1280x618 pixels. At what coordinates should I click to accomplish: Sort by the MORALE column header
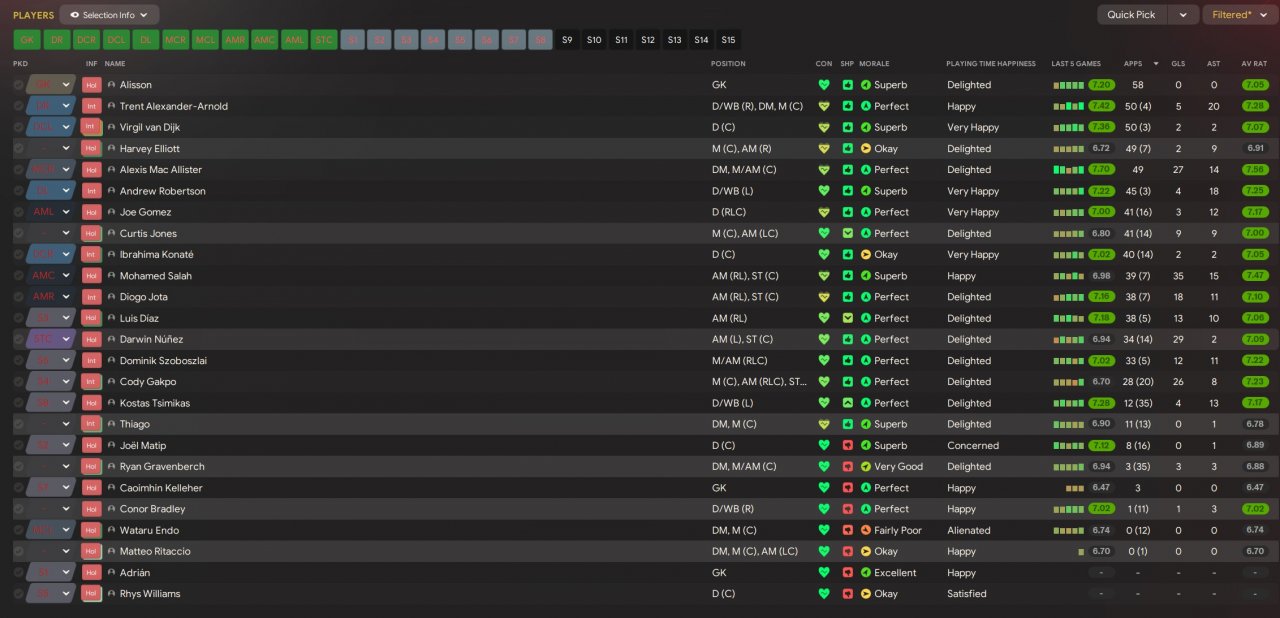click(874, 64)
